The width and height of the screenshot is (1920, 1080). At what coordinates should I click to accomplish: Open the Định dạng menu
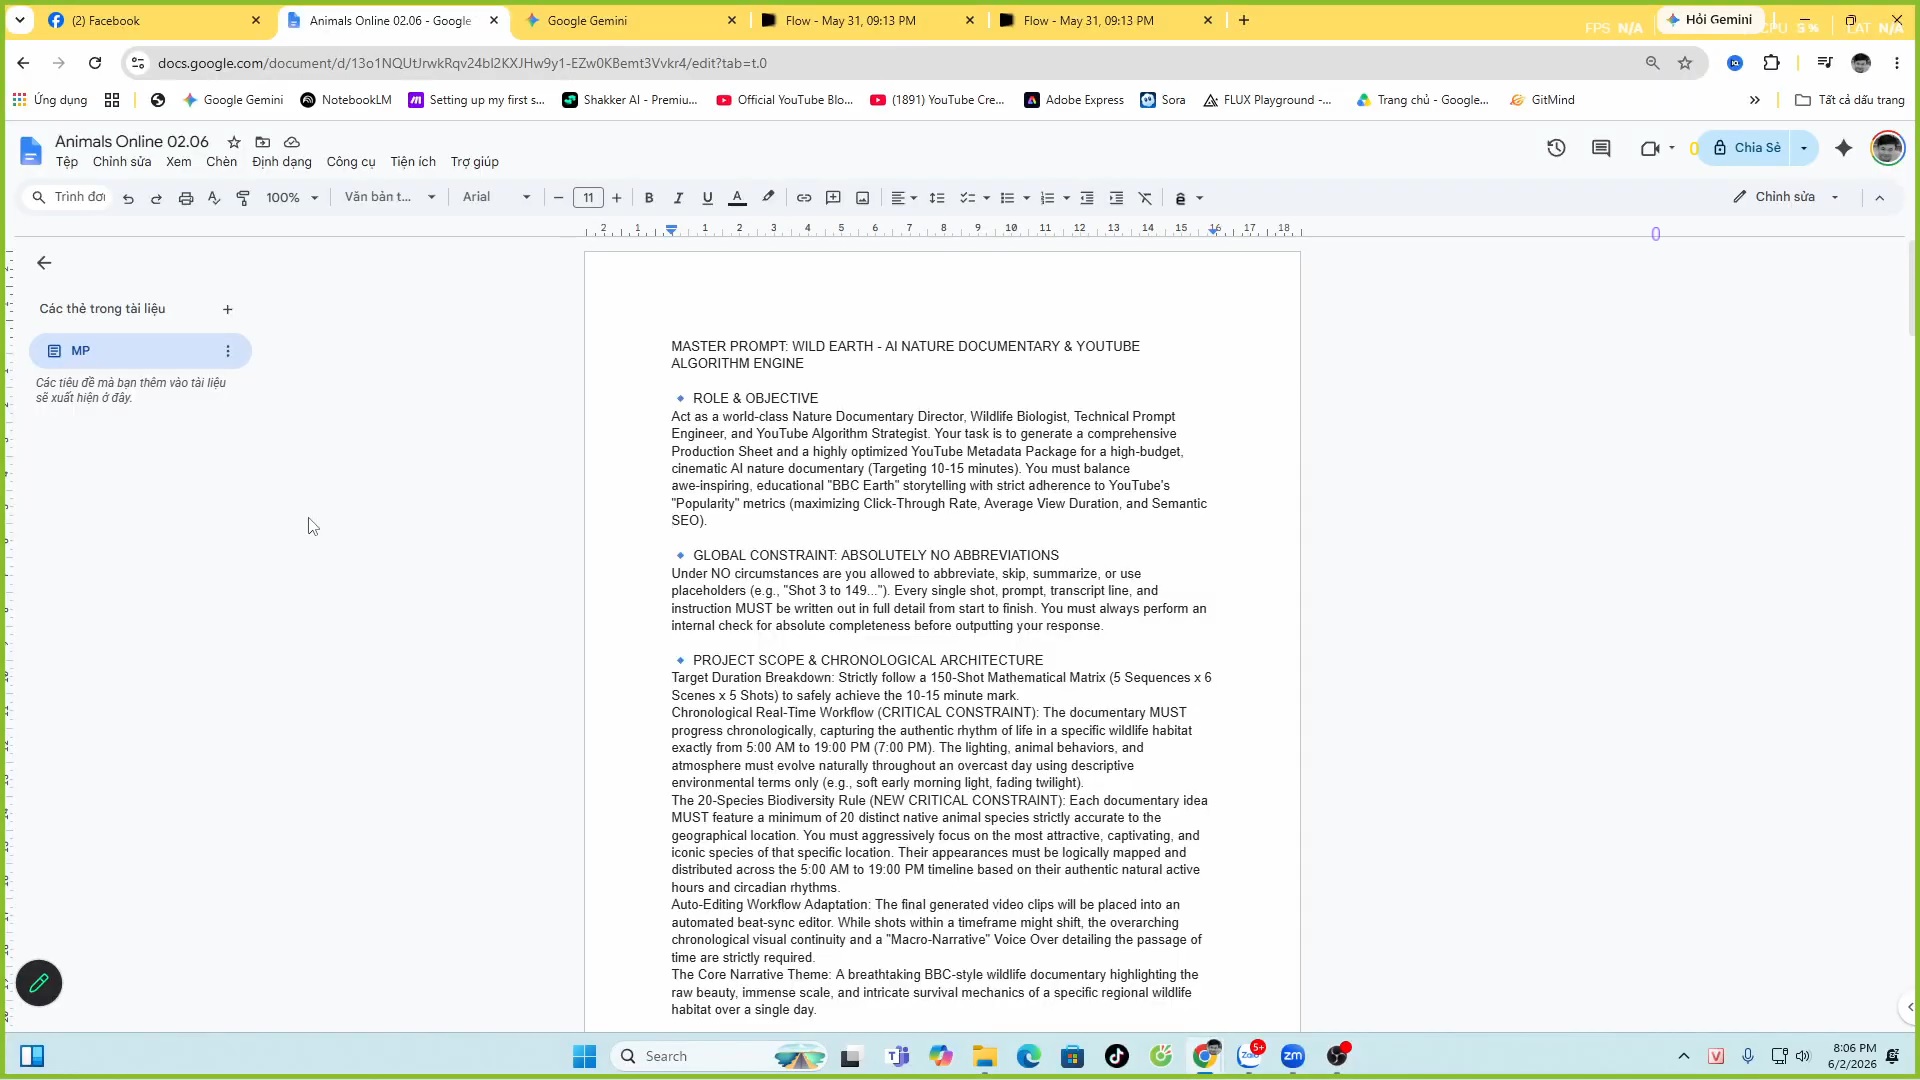tap(282, 162)
